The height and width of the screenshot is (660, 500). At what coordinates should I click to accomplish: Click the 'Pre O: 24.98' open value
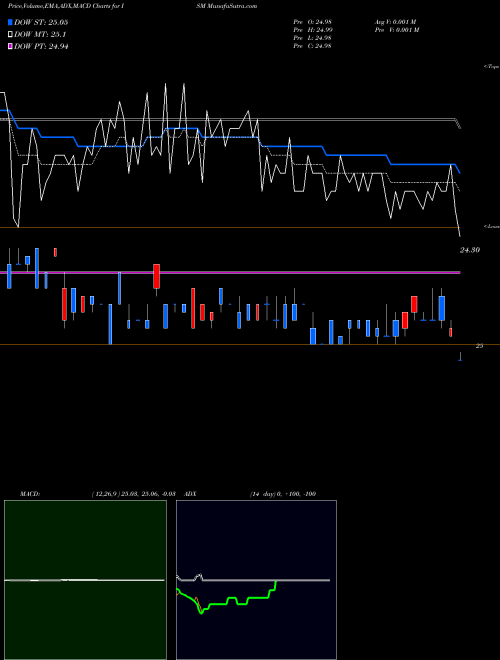click(x=312, y=22)
